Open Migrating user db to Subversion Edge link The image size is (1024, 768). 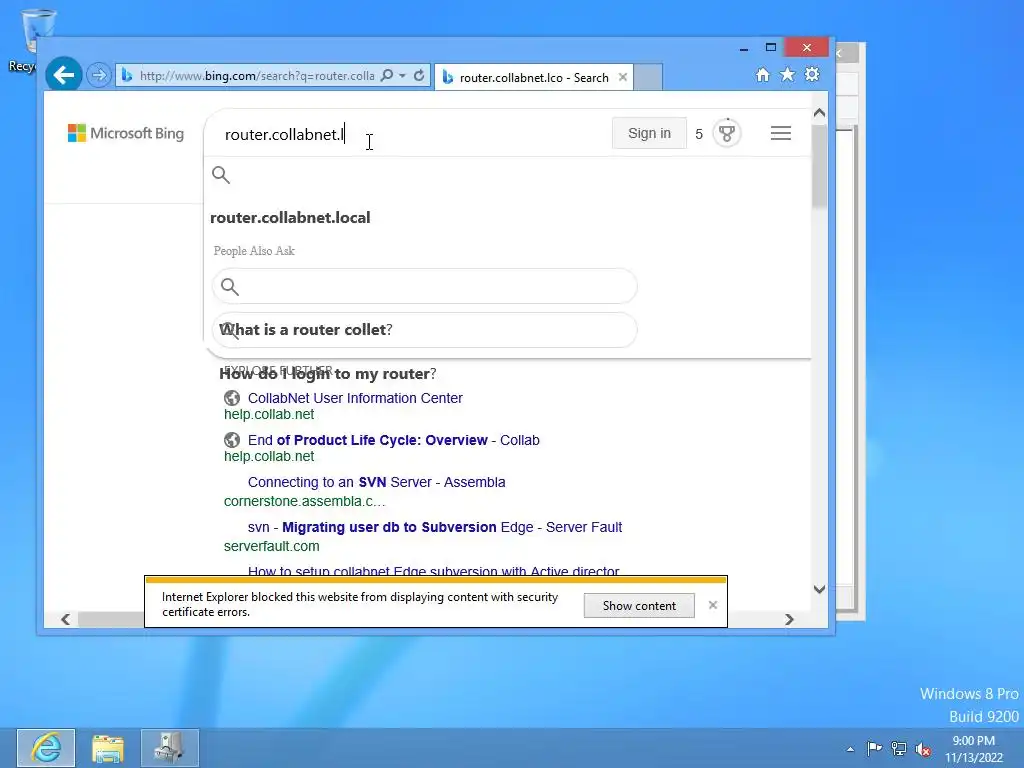(x=435, y=527)
